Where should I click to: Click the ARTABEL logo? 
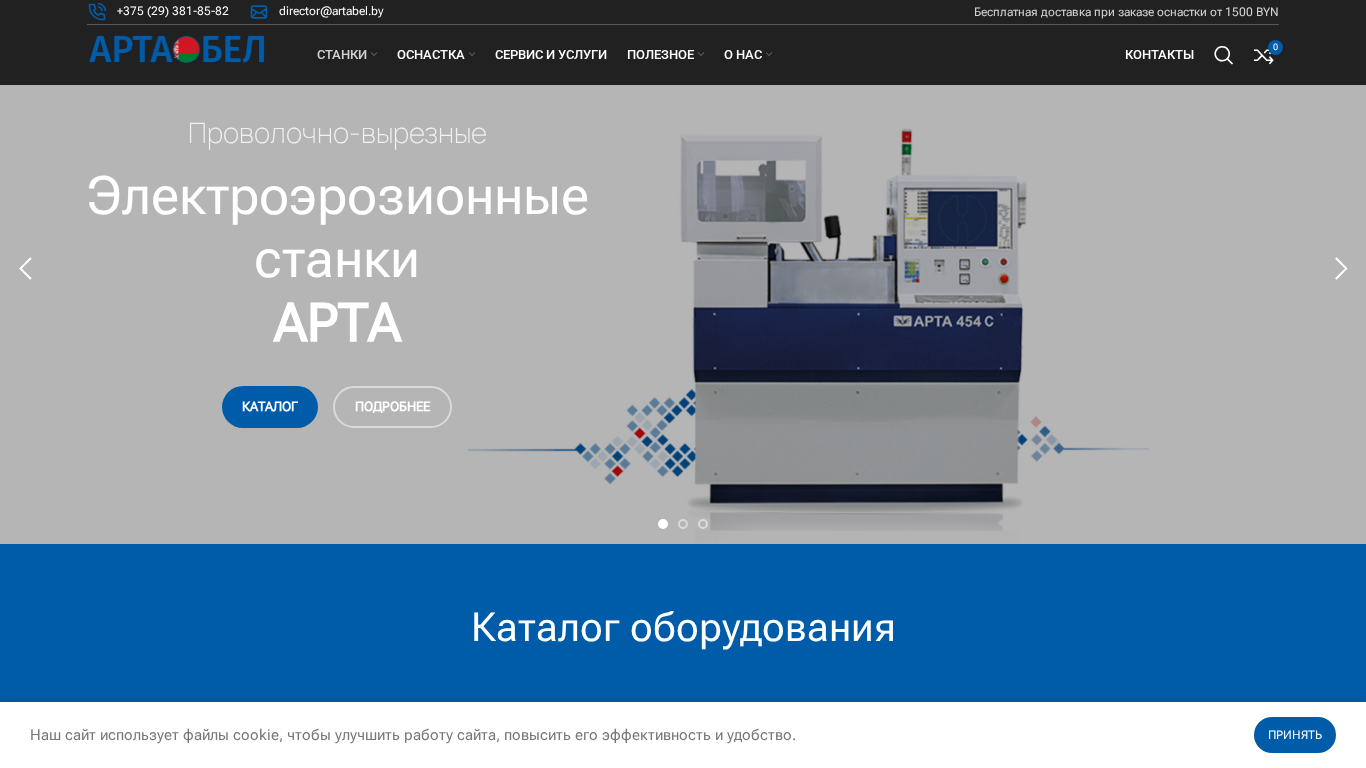point(177,49)
